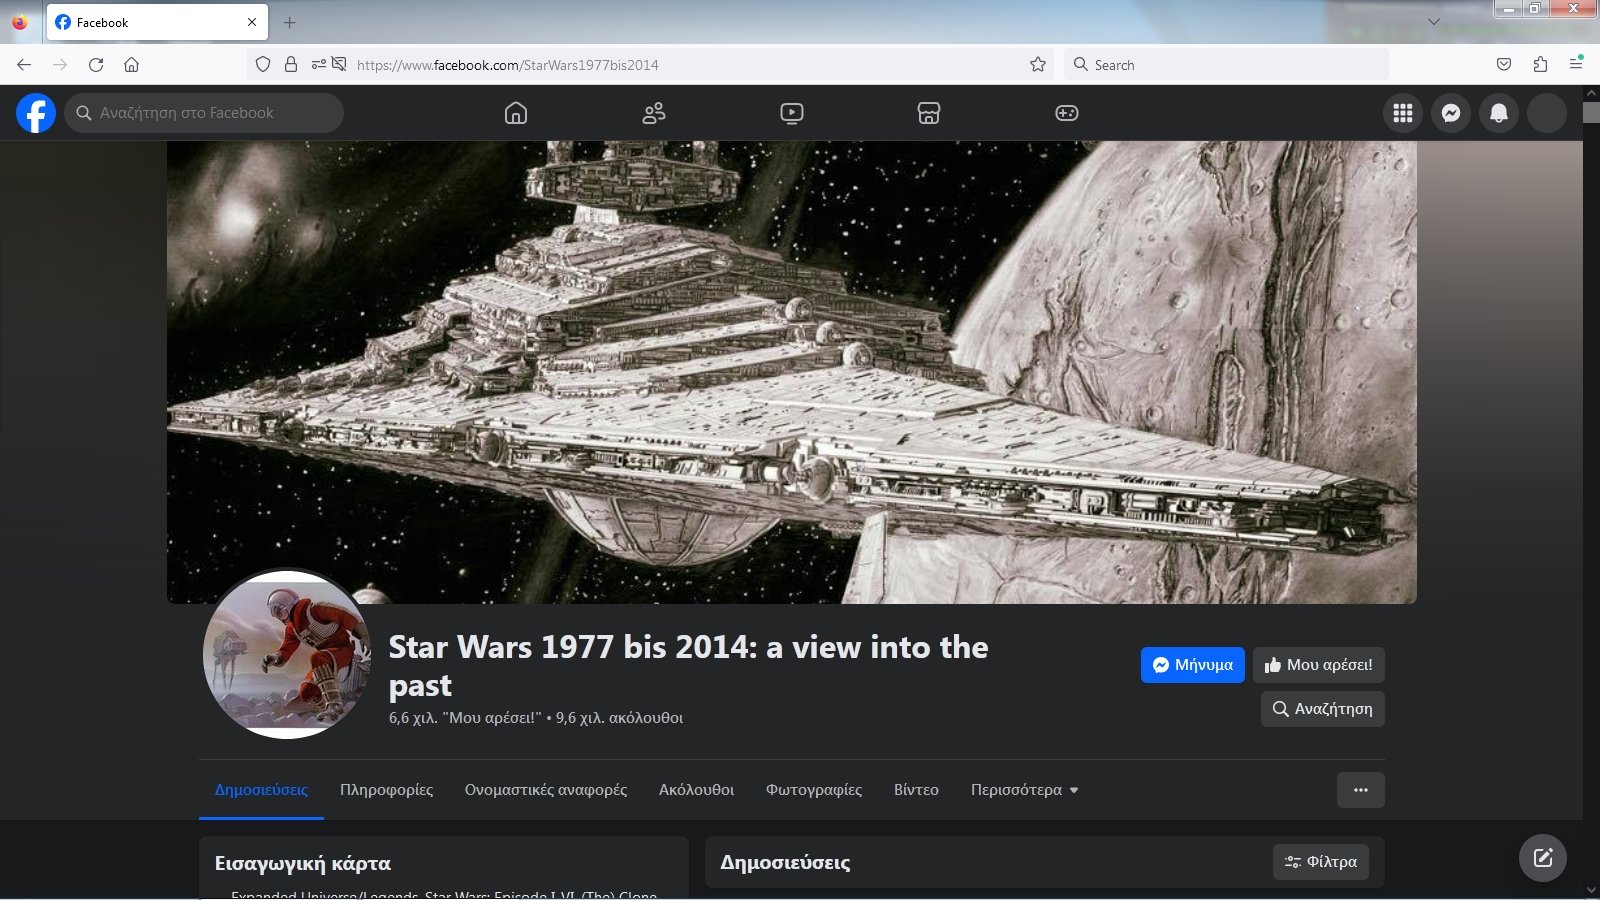Open the browser extensions icon

click(1540, 65)
